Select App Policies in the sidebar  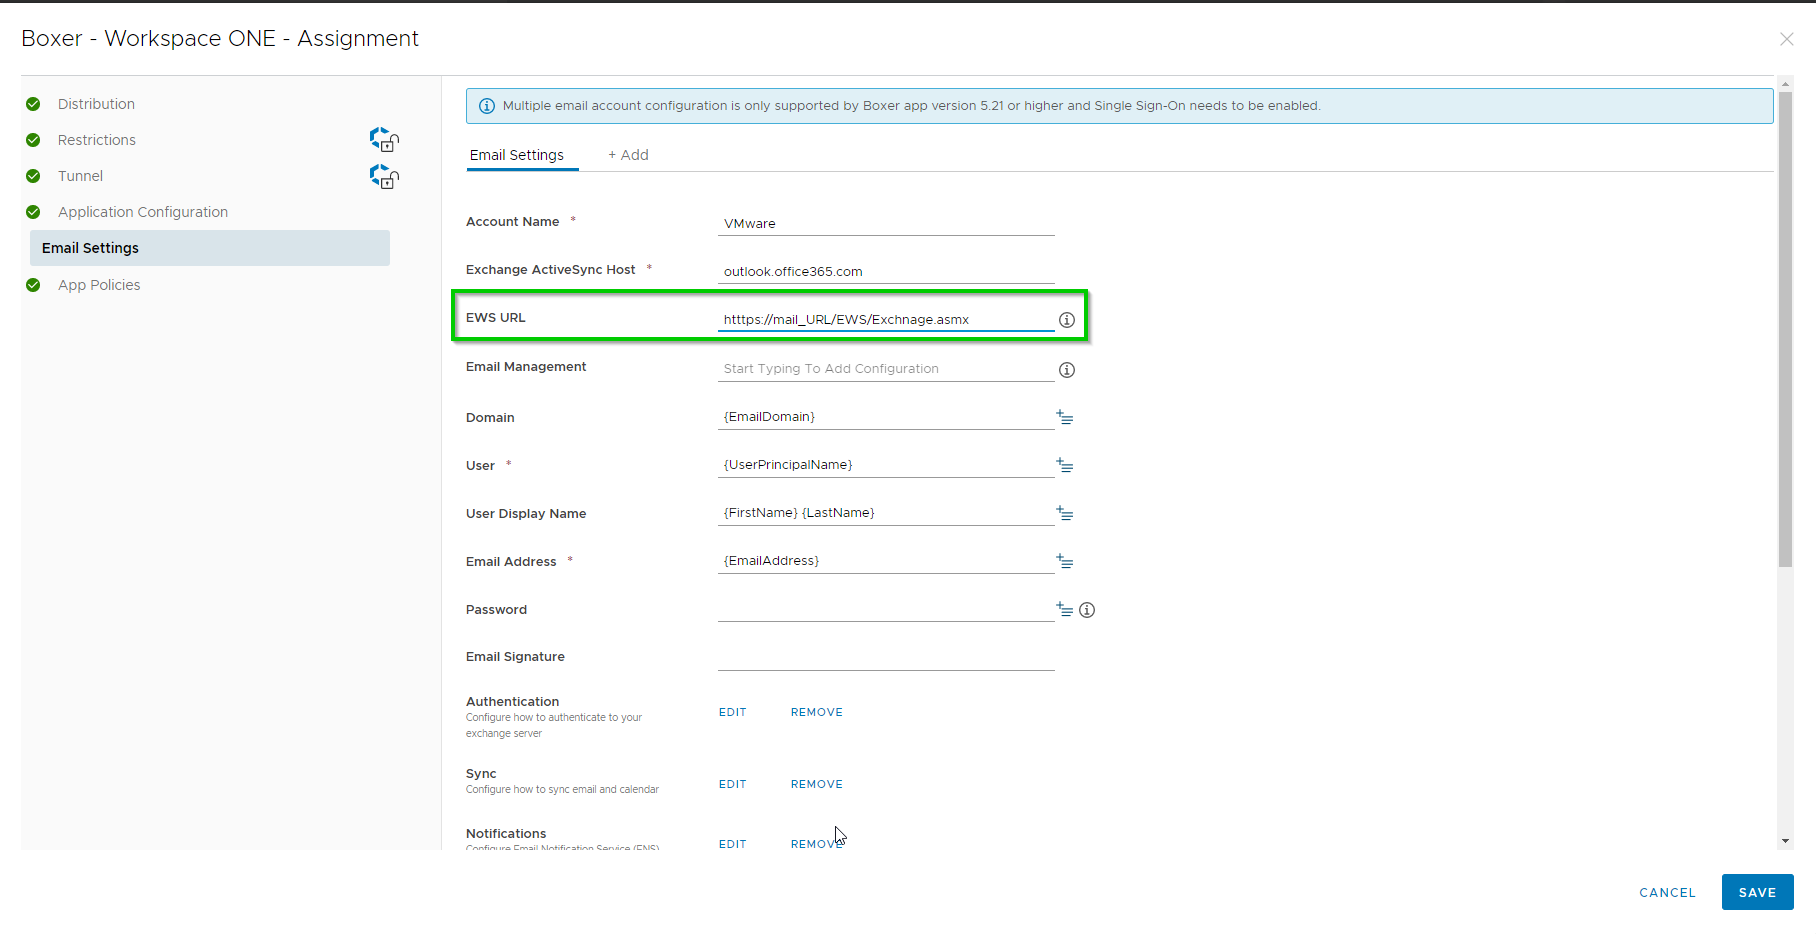(x=99, y=284)
